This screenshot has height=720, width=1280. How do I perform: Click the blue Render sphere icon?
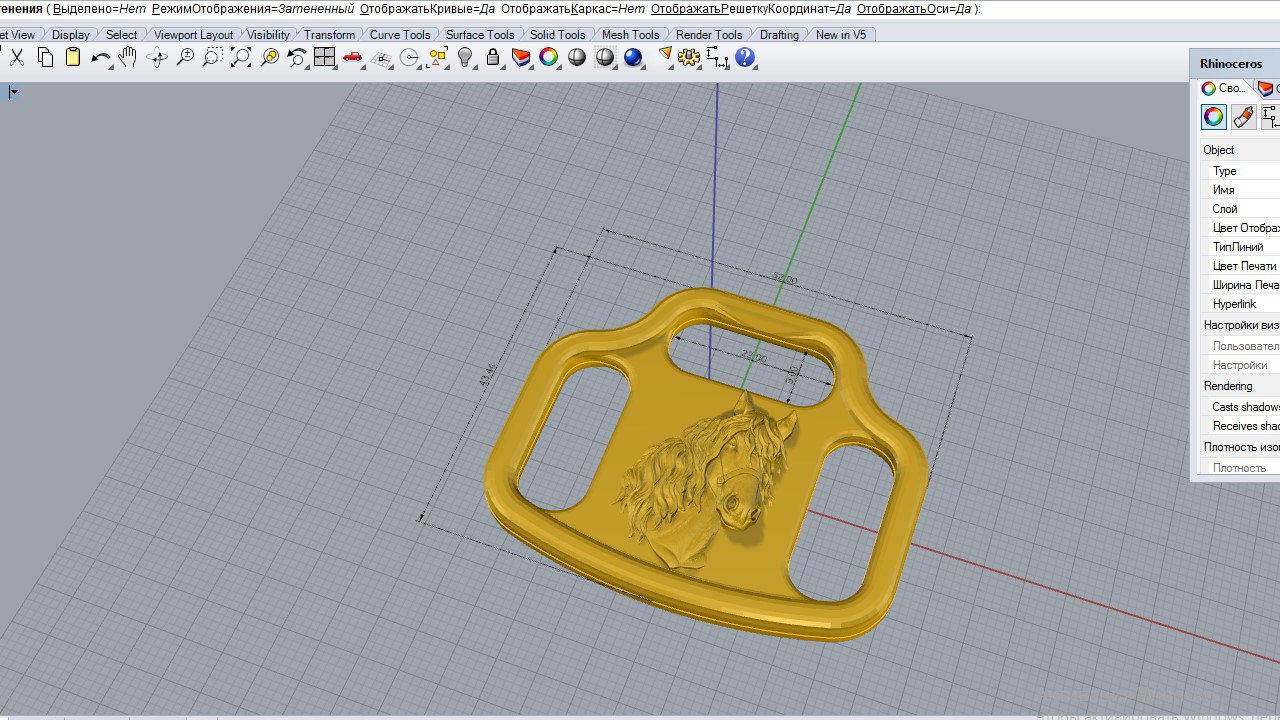(x=632, y=58)
